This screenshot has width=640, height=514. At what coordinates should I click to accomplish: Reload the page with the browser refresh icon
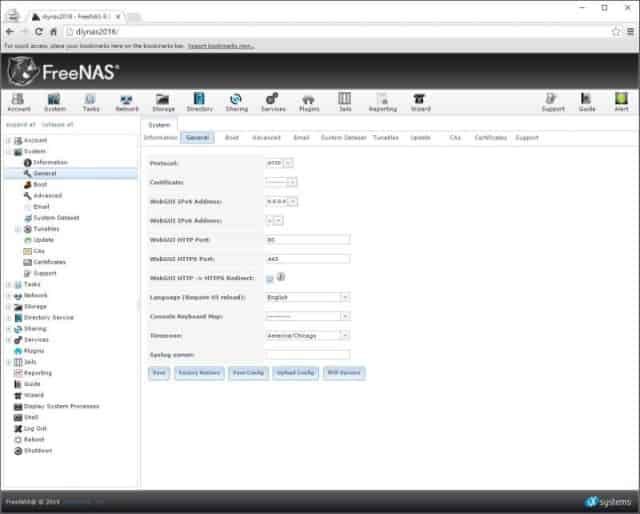[x=39, y=31]
